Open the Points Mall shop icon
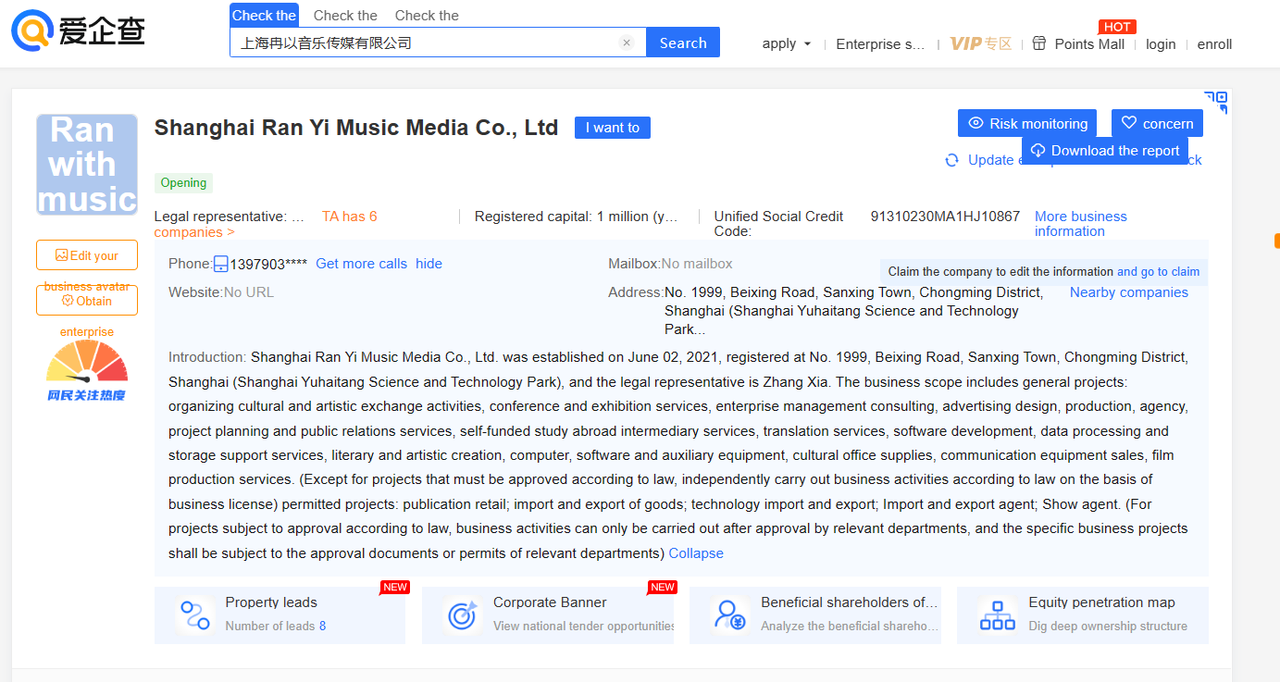Image resolution: width=1280 pixels, height=682 pixels. [1039, 43]
